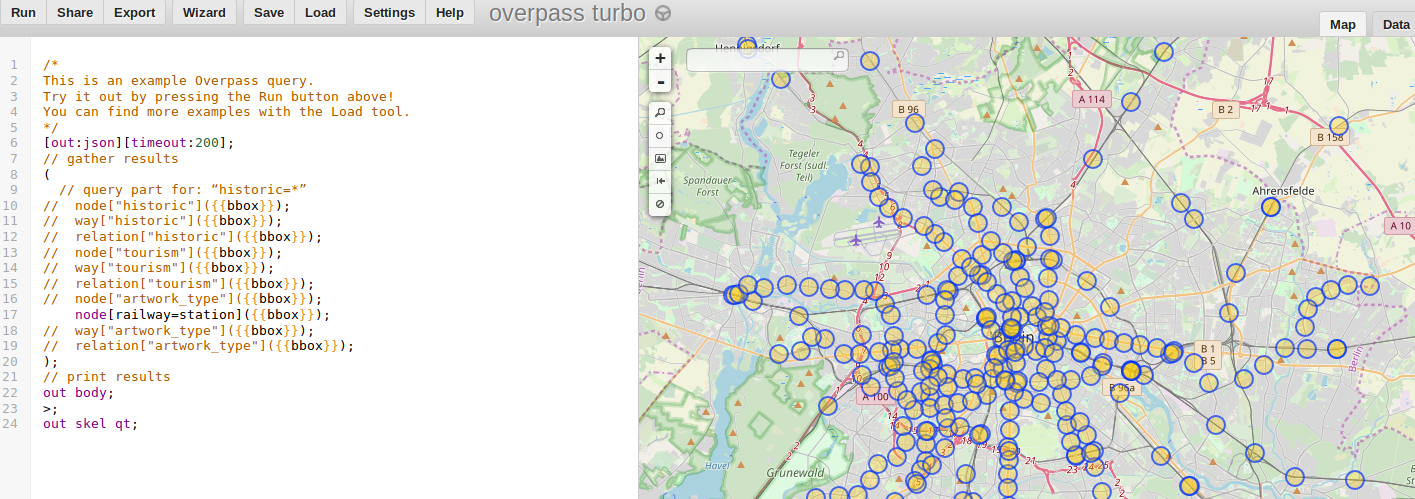The height and width of the screenshot is (499, 1415).
Task: Click the zoom-to-data magnifier icon
Action: click(660, 113)
